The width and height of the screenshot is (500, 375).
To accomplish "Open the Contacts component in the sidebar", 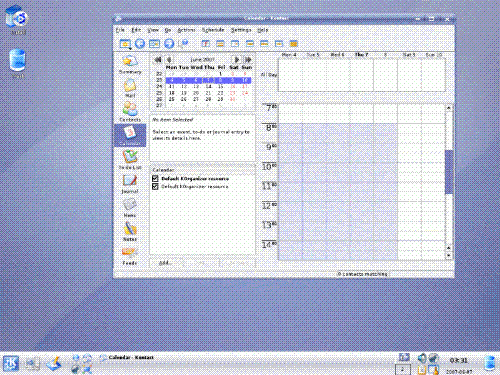I will point(130,112).
